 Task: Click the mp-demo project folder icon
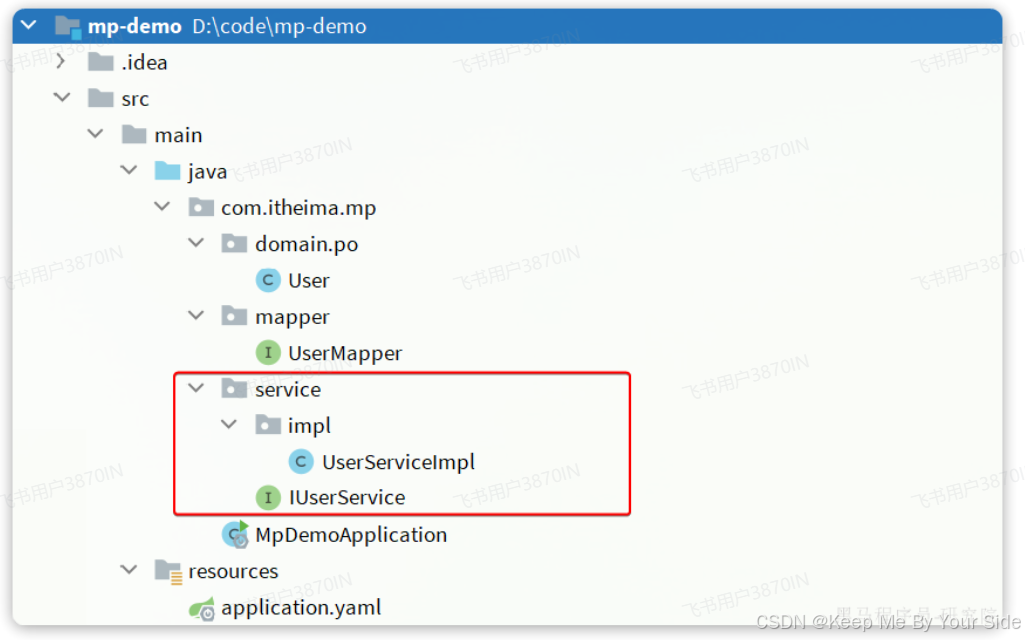[x=66, y=26]
